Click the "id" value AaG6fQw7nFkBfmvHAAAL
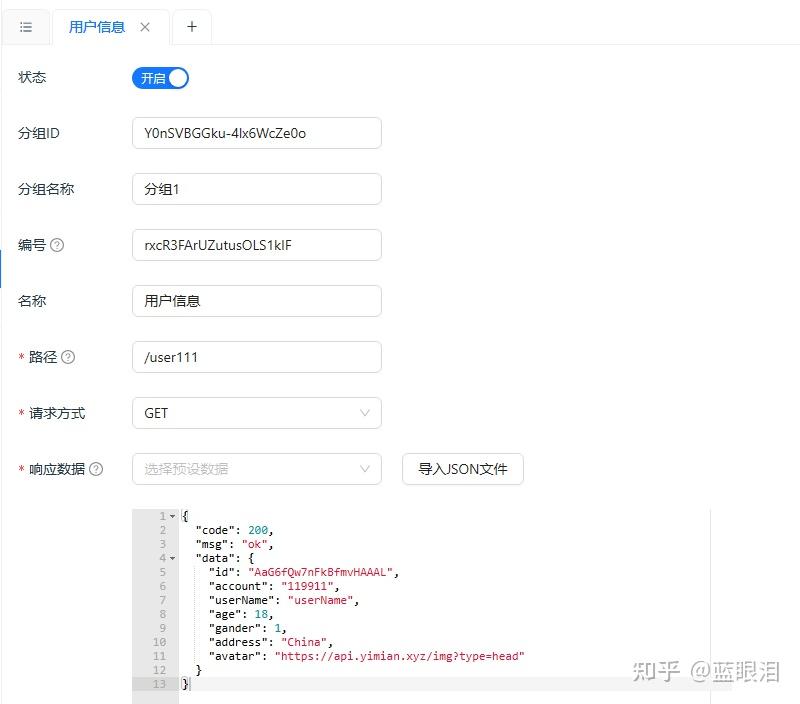This screenshot has height=704, width=800. tap(320, 572)
